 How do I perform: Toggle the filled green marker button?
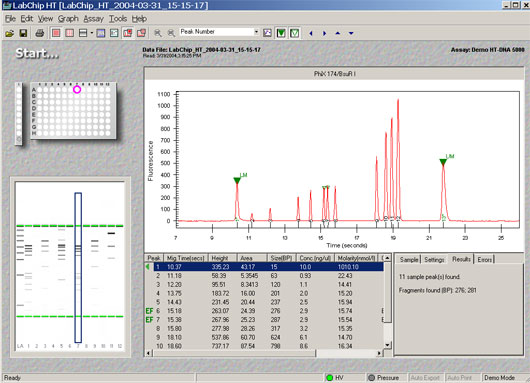point(281,33)
